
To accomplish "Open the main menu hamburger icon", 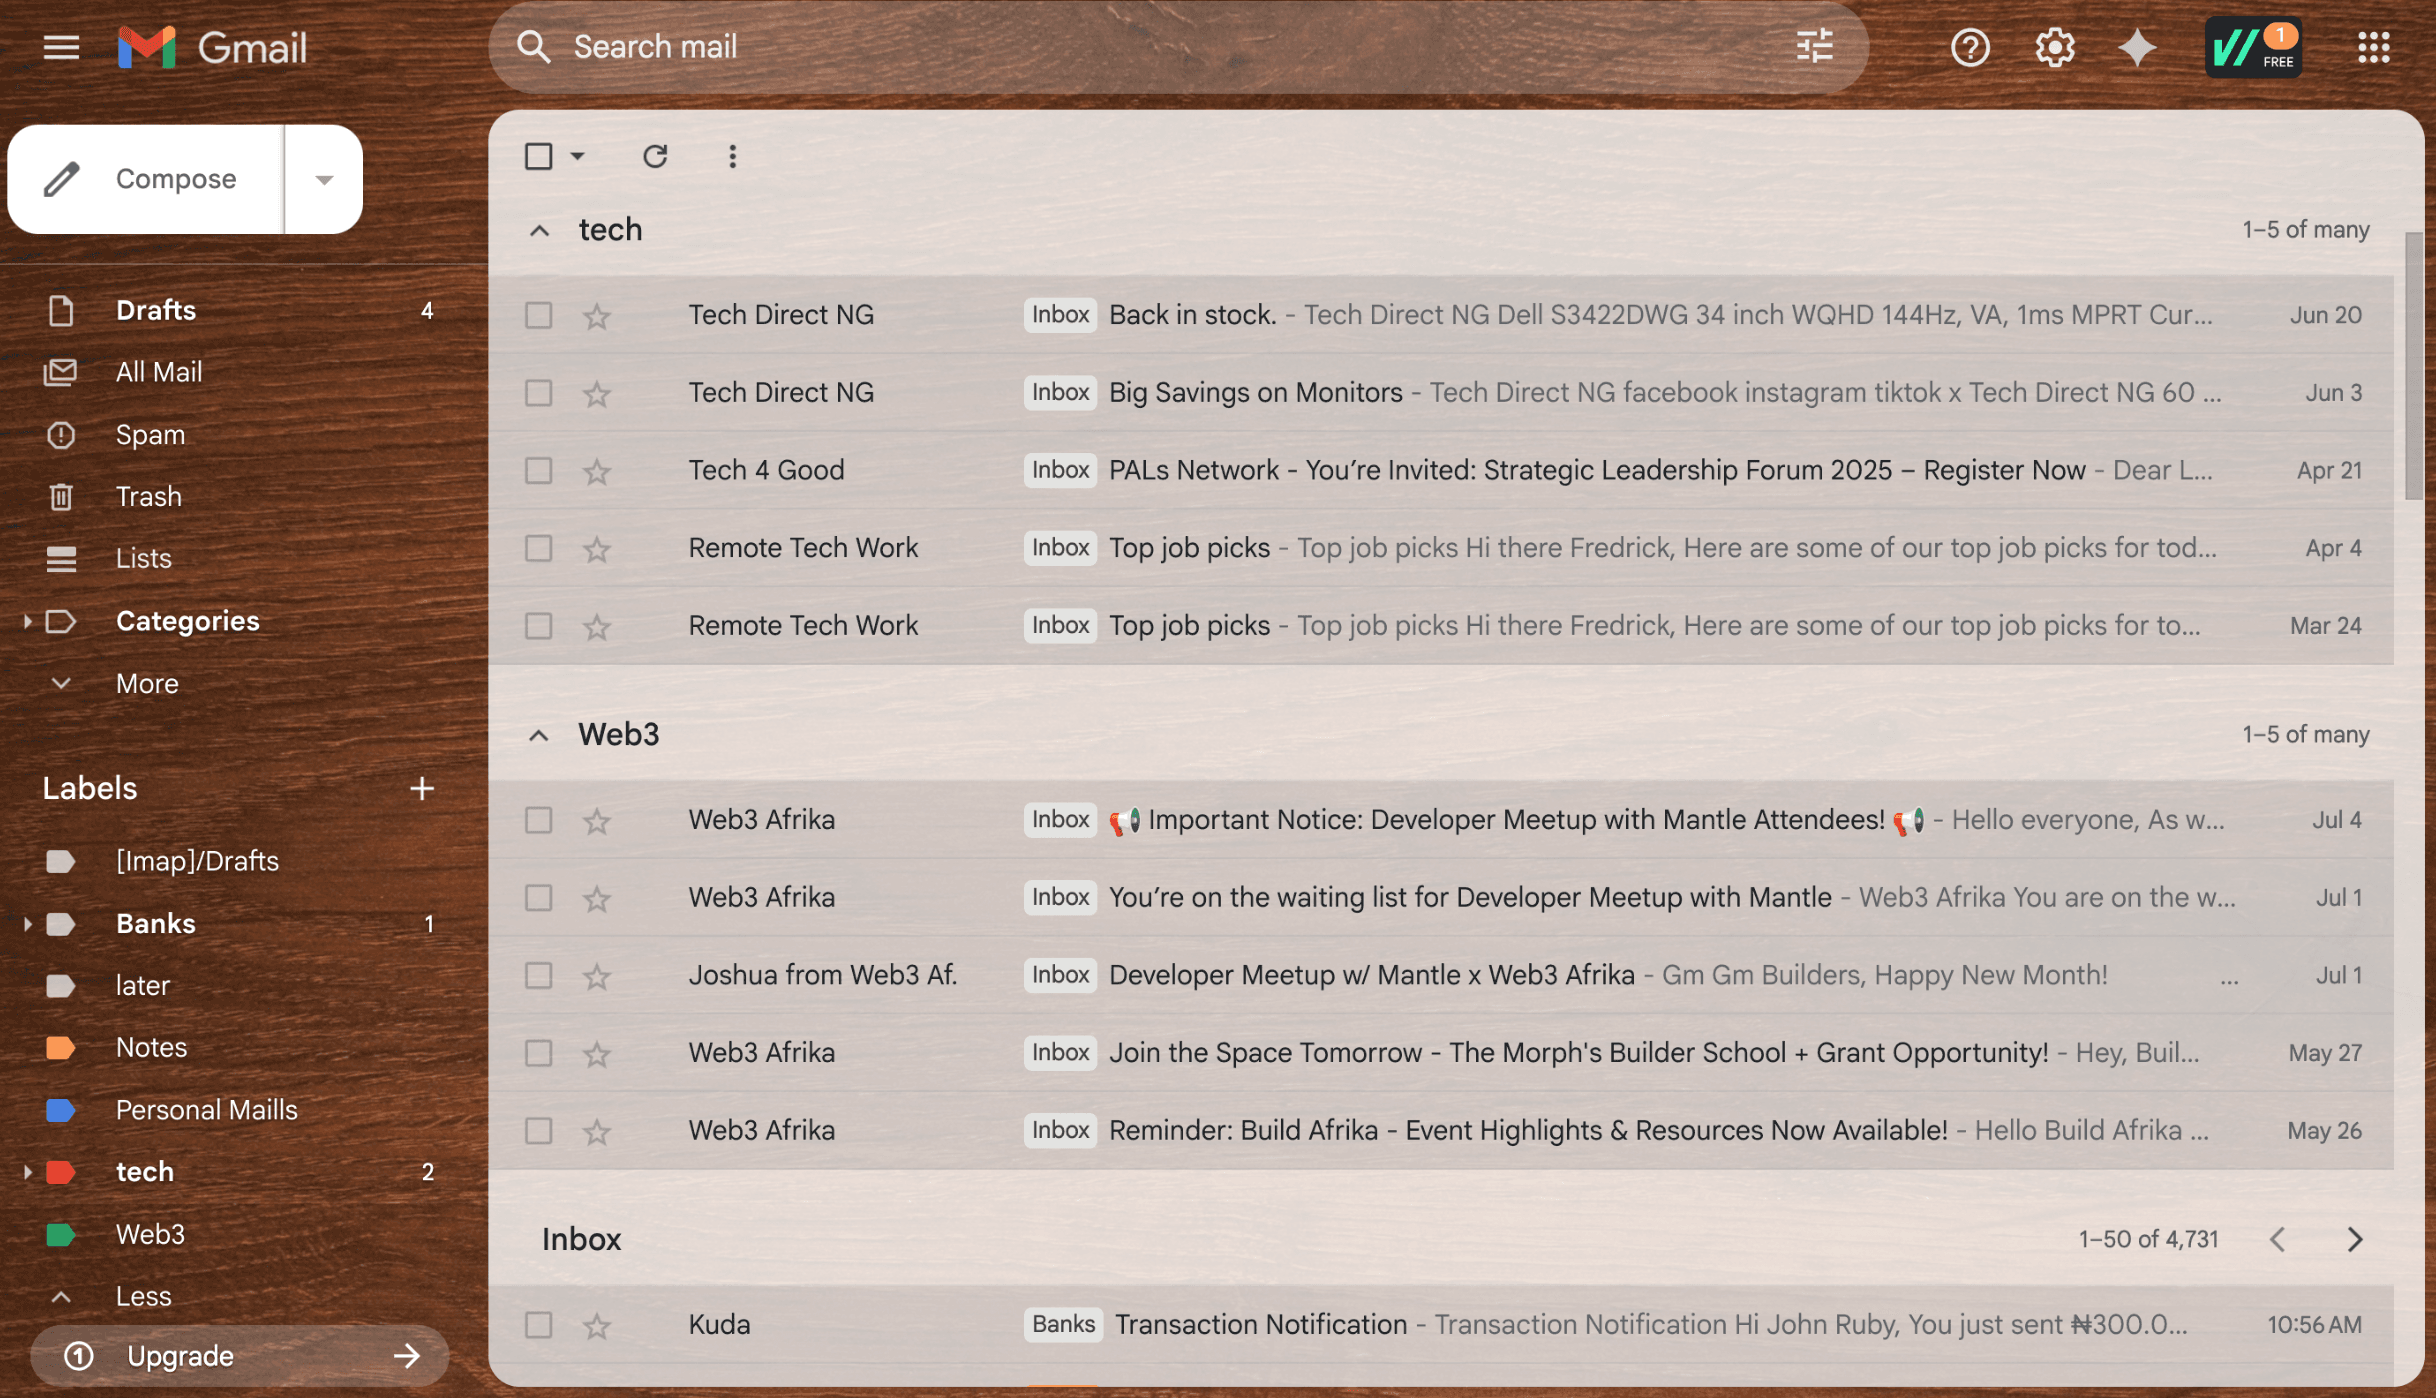I will 61,47.
